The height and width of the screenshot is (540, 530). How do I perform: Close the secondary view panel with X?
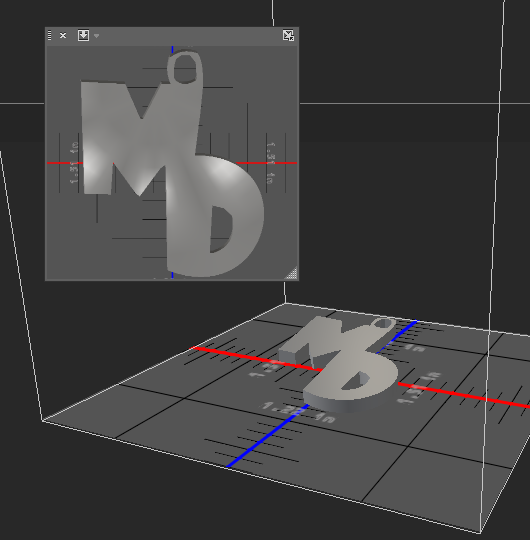pos(63,35)
